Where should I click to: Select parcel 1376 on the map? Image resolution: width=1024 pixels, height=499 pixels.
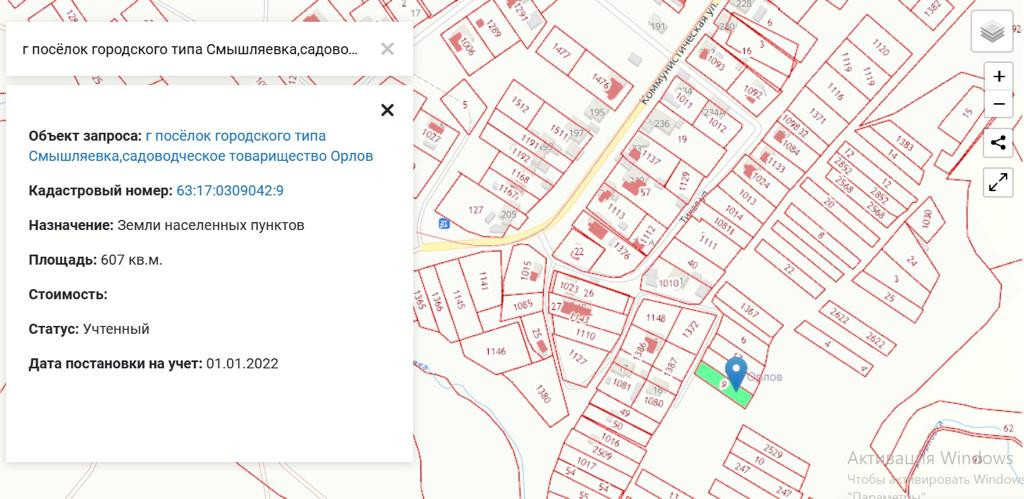pyautogui.click(x=621, y=251)
